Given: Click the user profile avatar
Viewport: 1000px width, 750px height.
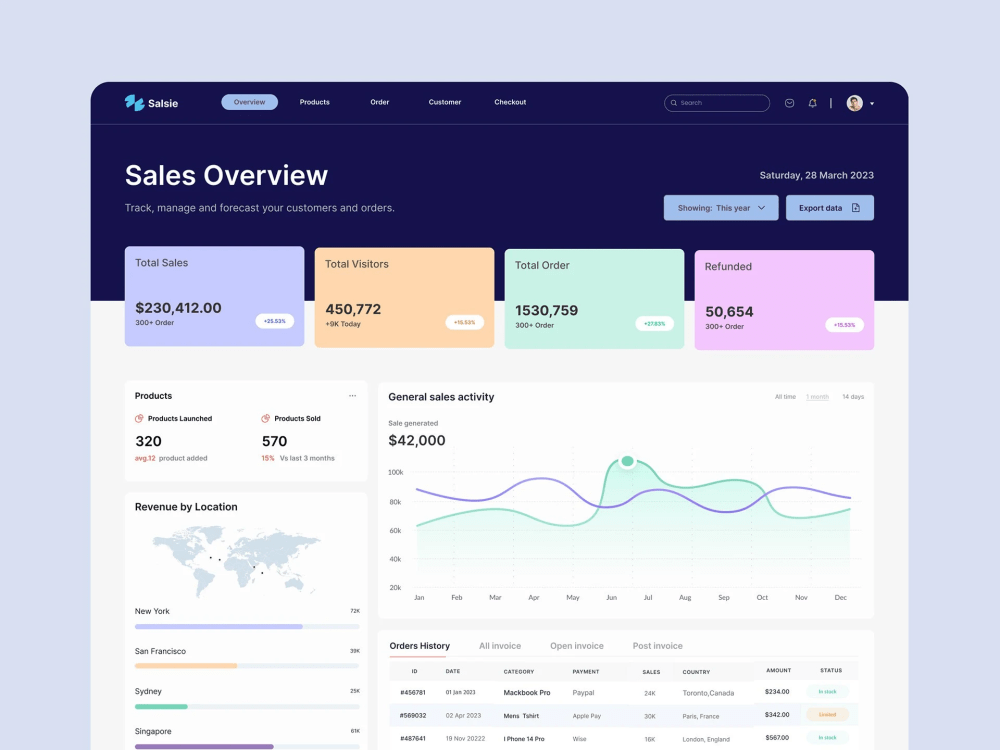Looking at the screenshot, I should click(855, 103).
